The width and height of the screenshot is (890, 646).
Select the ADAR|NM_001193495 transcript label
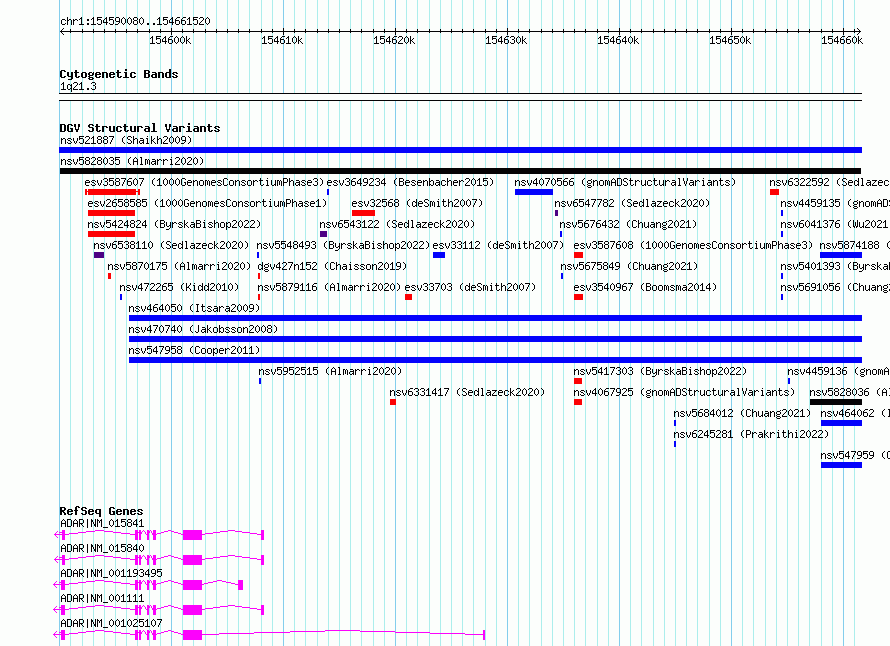[111, 573]
